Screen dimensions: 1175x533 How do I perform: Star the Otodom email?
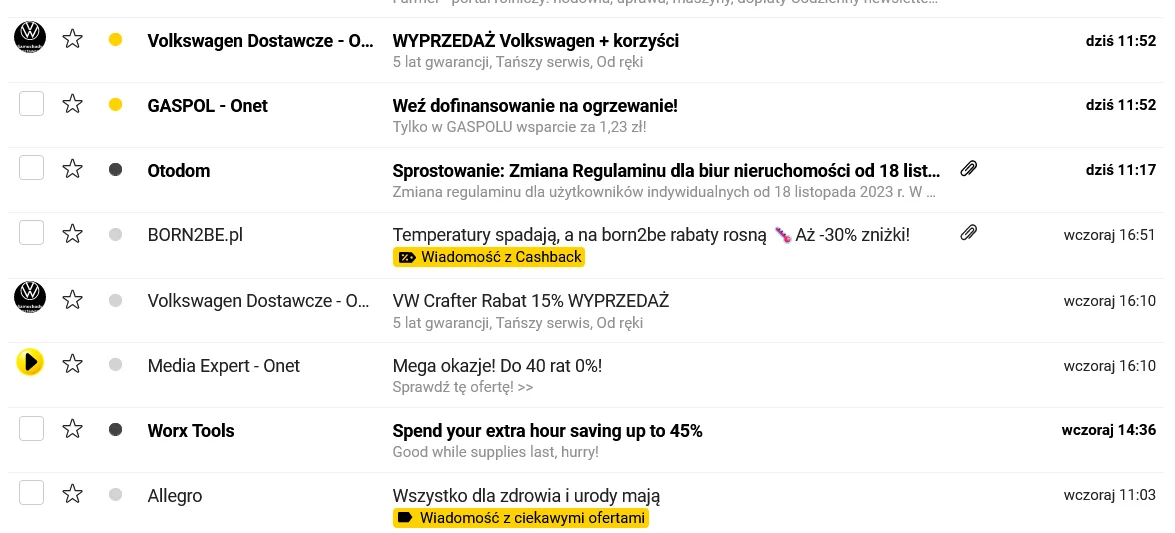coord(72,169)
